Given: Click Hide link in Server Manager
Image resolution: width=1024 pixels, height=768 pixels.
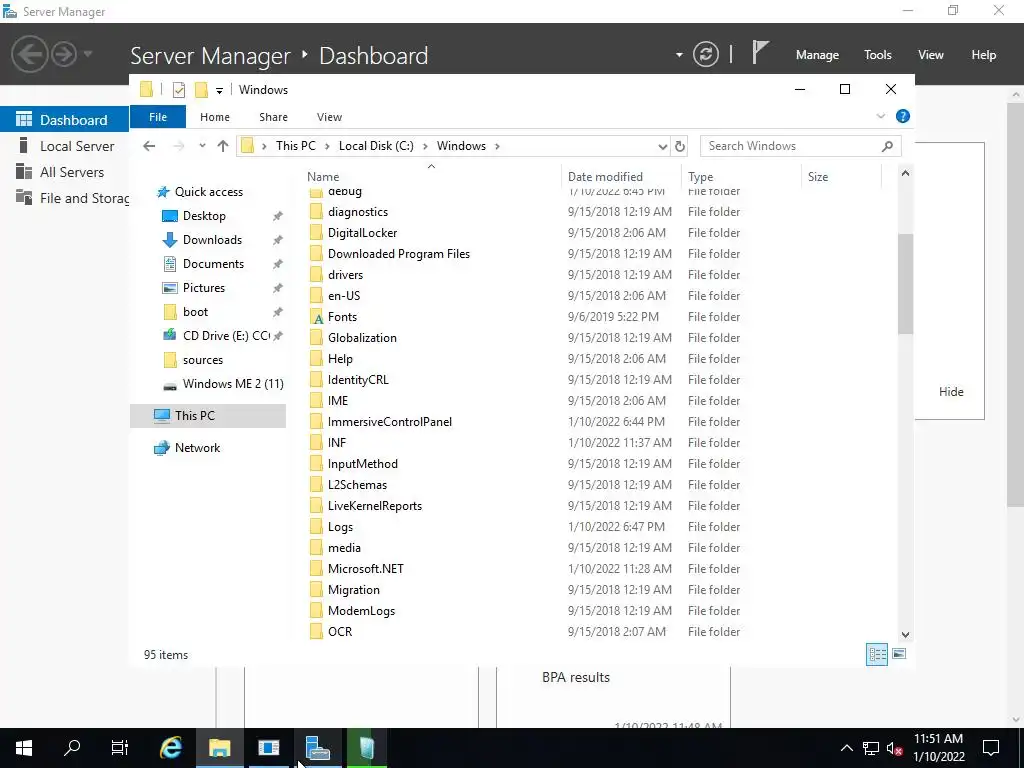Looking at the screenshot, I should coord(951,392).
